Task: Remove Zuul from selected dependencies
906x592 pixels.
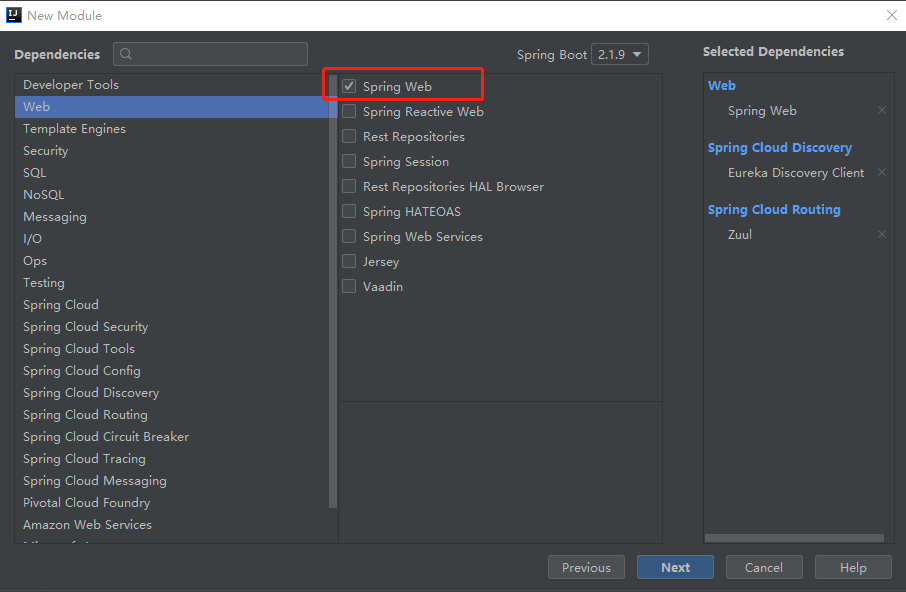Action: pos(881,235)
